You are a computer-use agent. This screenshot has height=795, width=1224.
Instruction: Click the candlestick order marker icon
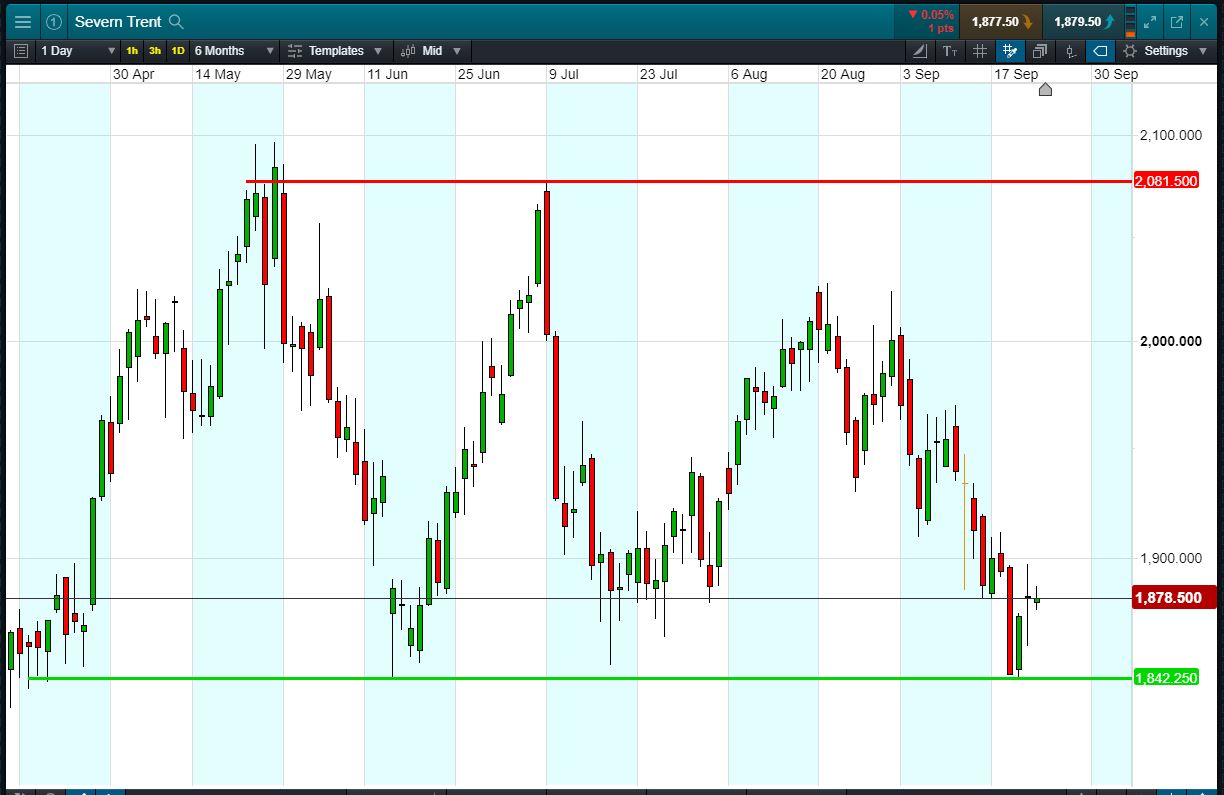pos(1071,51)
